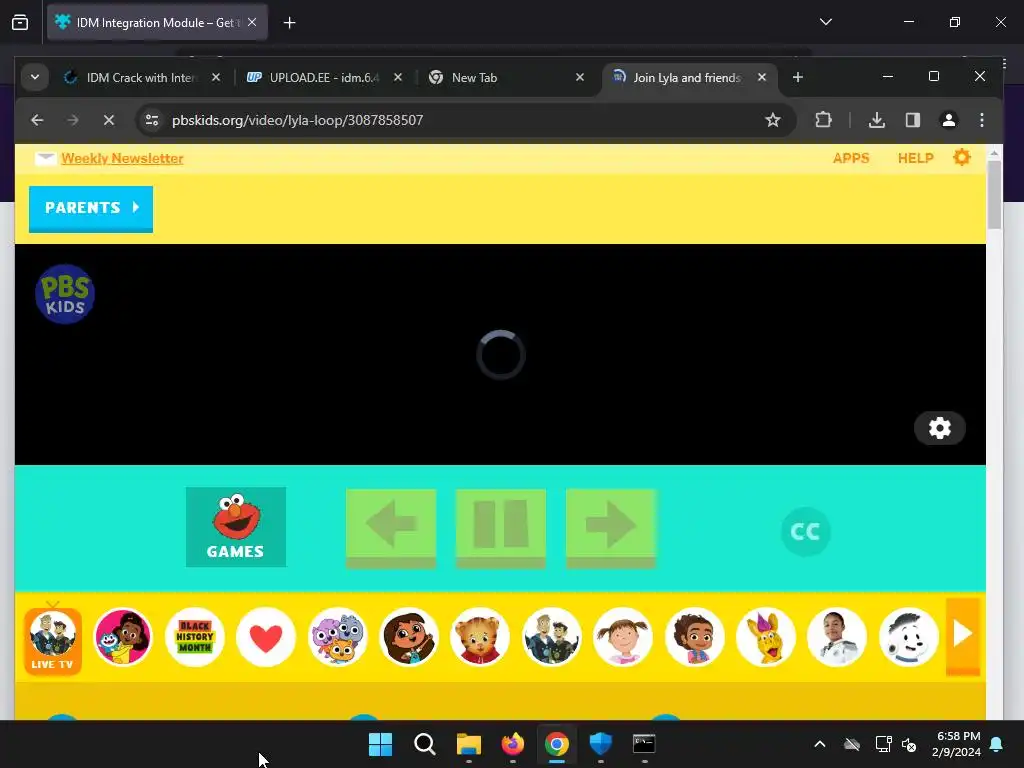Viewport: 1024px width, 768px height.
Task: Open Windows Security shield in taskbar
Action: (x=601, y=744)
